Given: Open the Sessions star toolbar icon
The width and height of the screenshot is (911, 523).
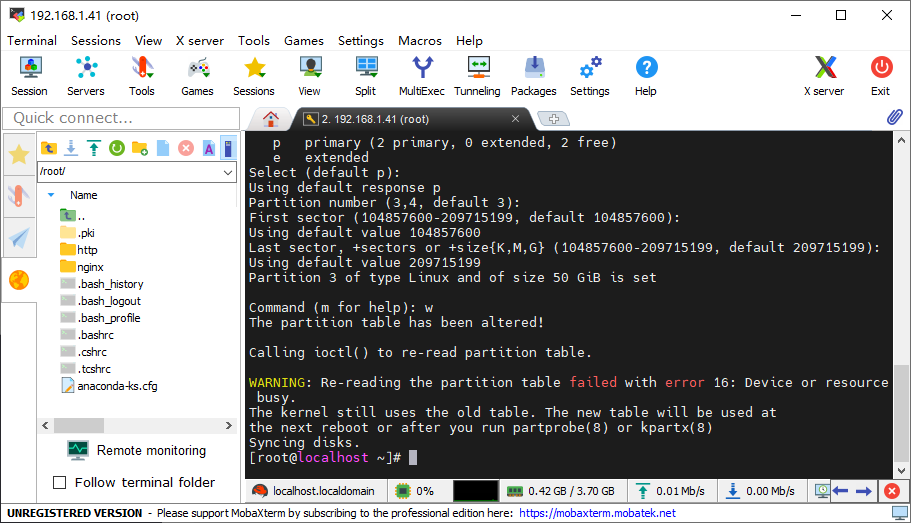Looking at the screenshot, I should (x=254, y=76).
